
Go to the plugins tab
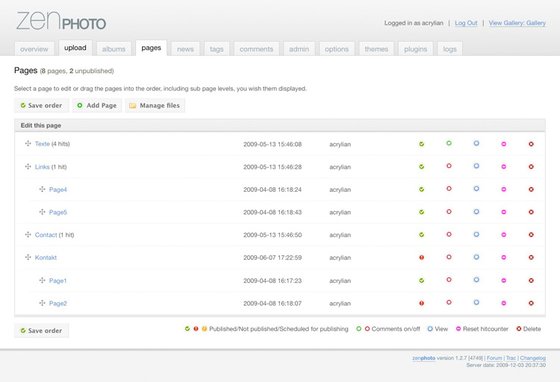point(415,49)
